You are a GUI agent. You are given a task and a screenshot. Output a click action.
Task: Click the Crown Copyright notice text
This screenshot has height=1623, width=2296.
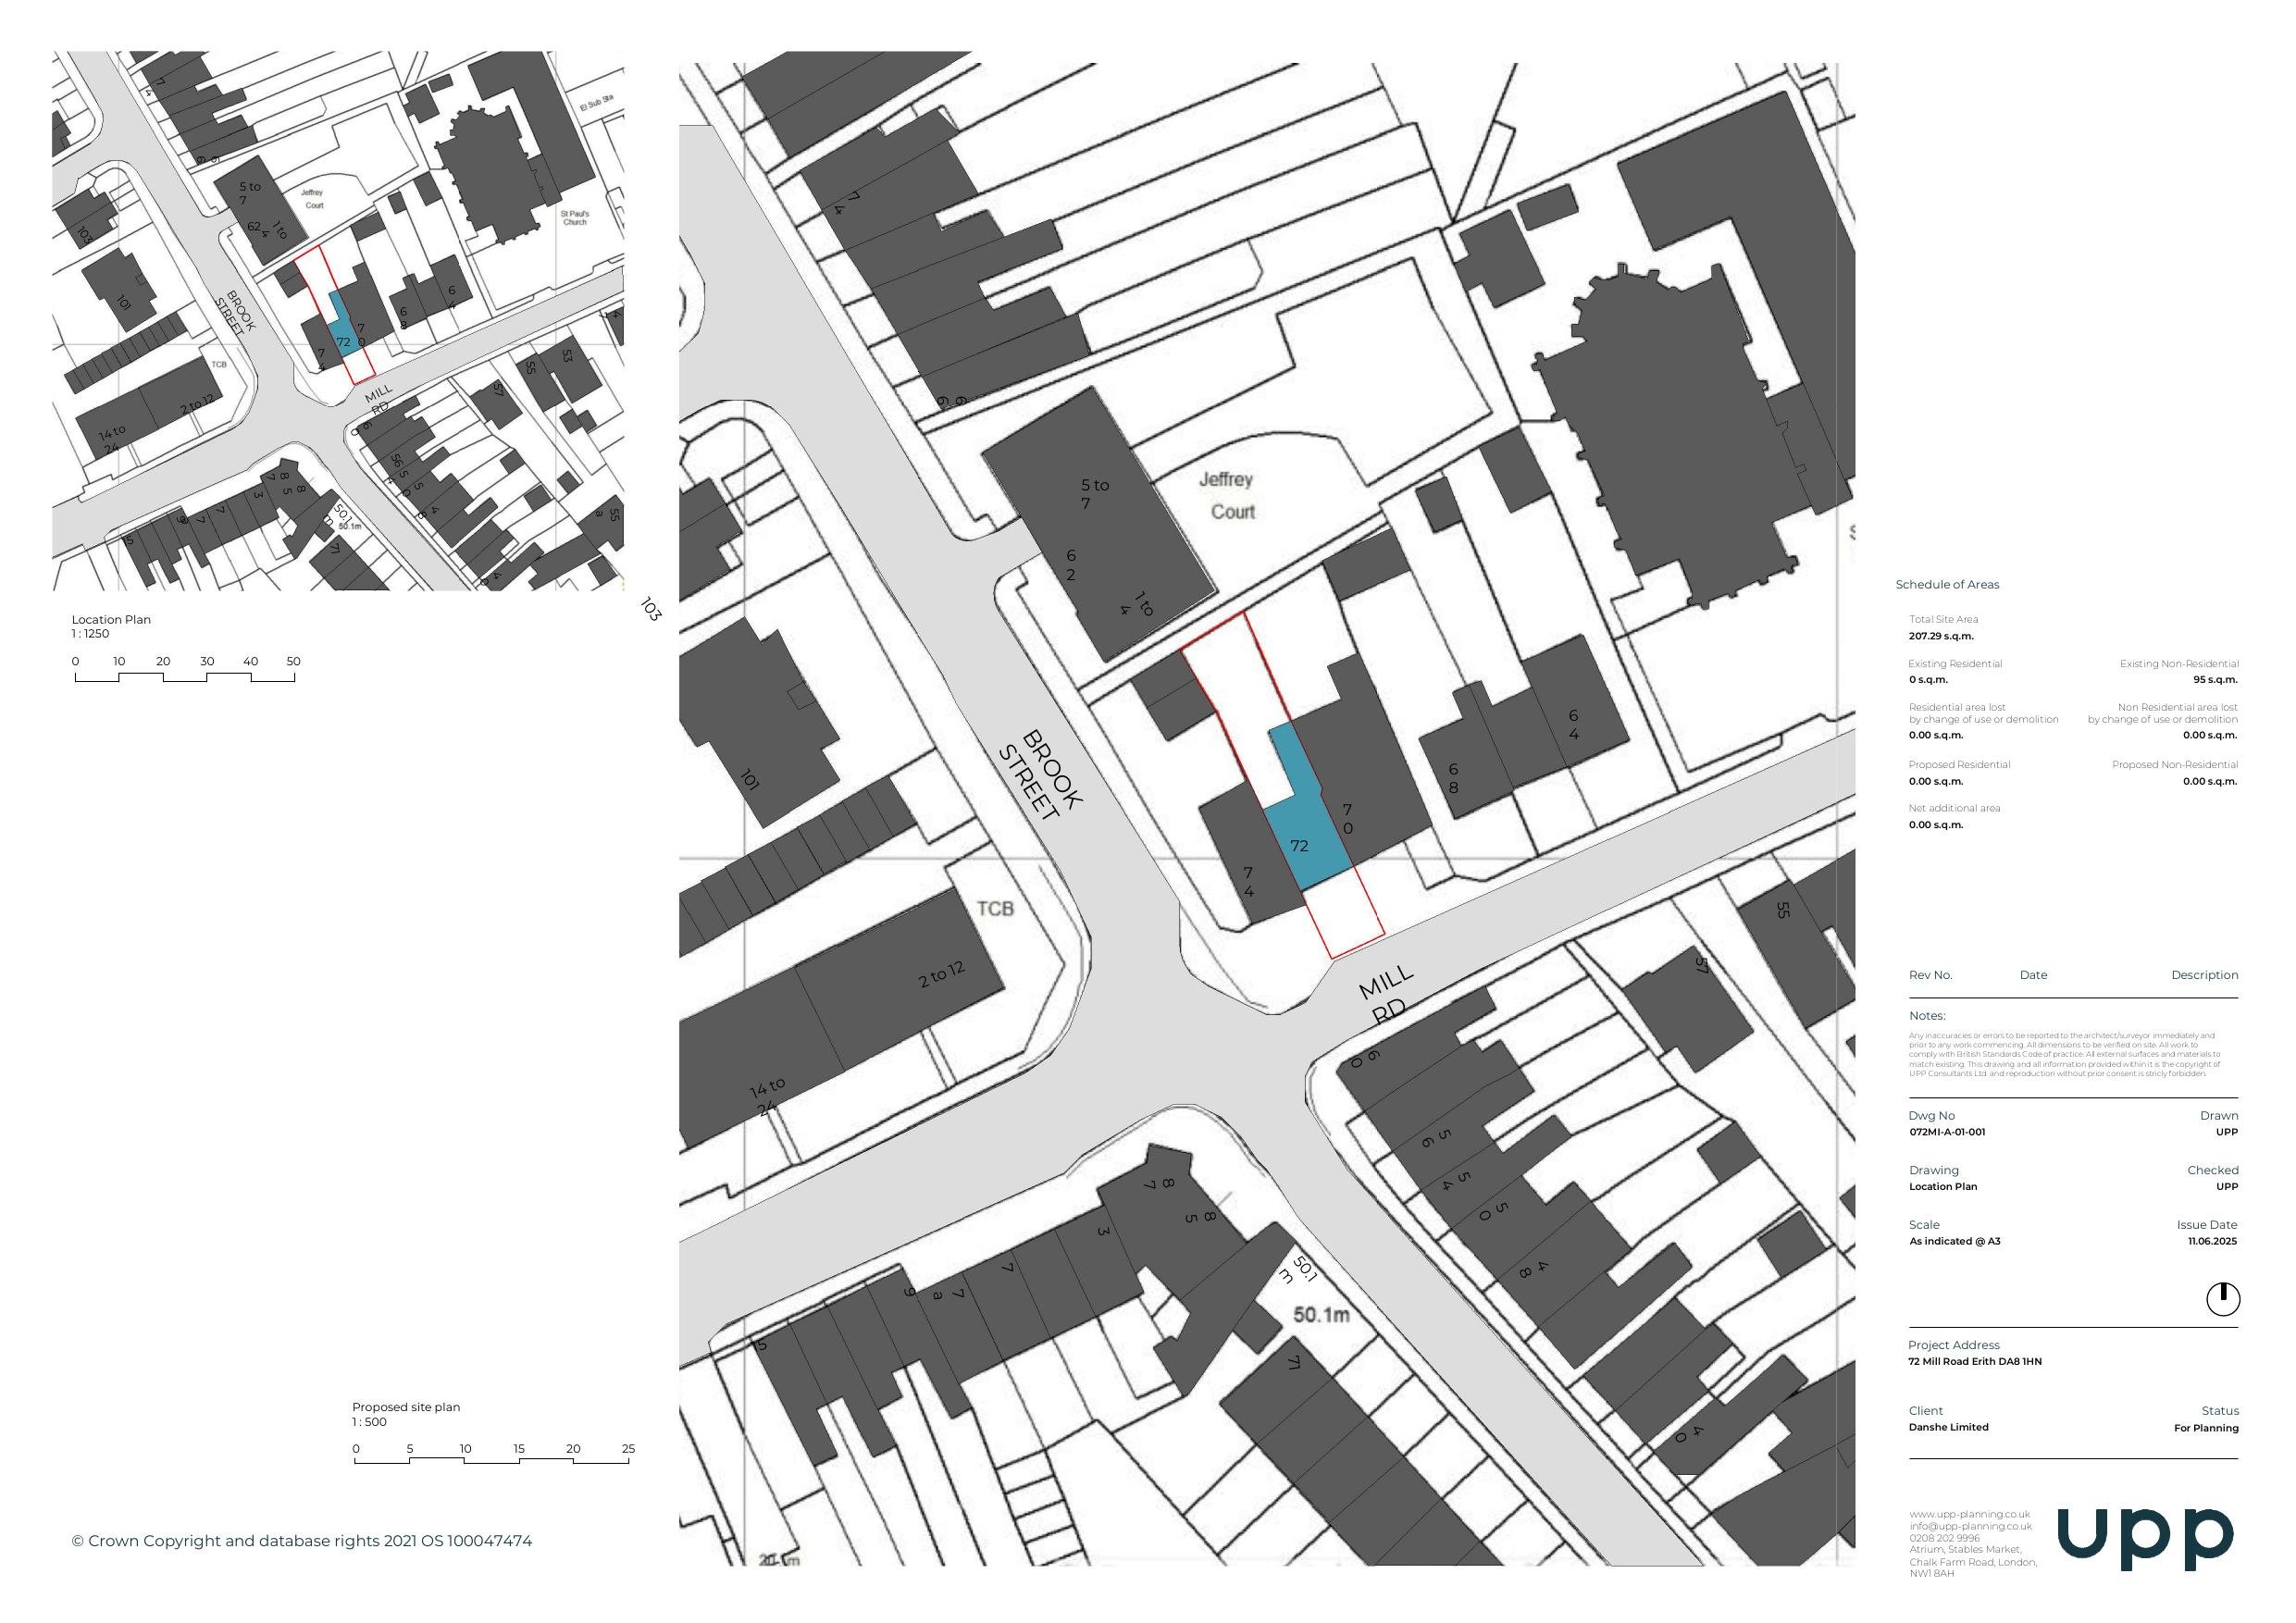[x=301, y=1541]
